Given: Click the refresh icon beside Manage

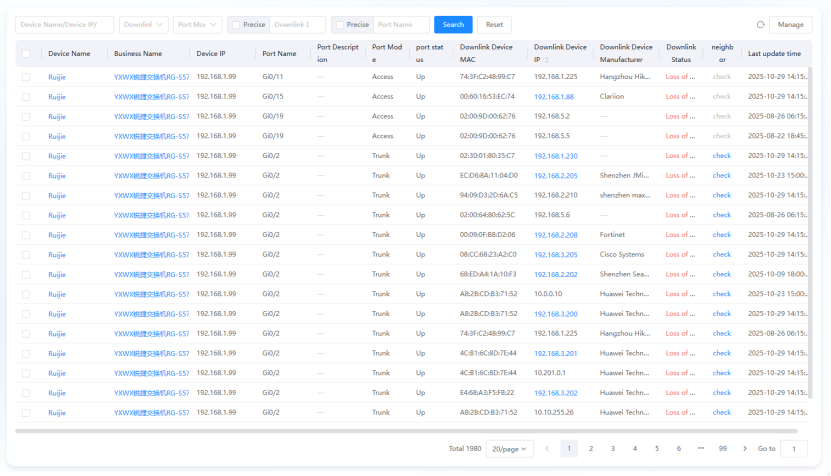Looking at the screenshot, I should click(760, 24).
